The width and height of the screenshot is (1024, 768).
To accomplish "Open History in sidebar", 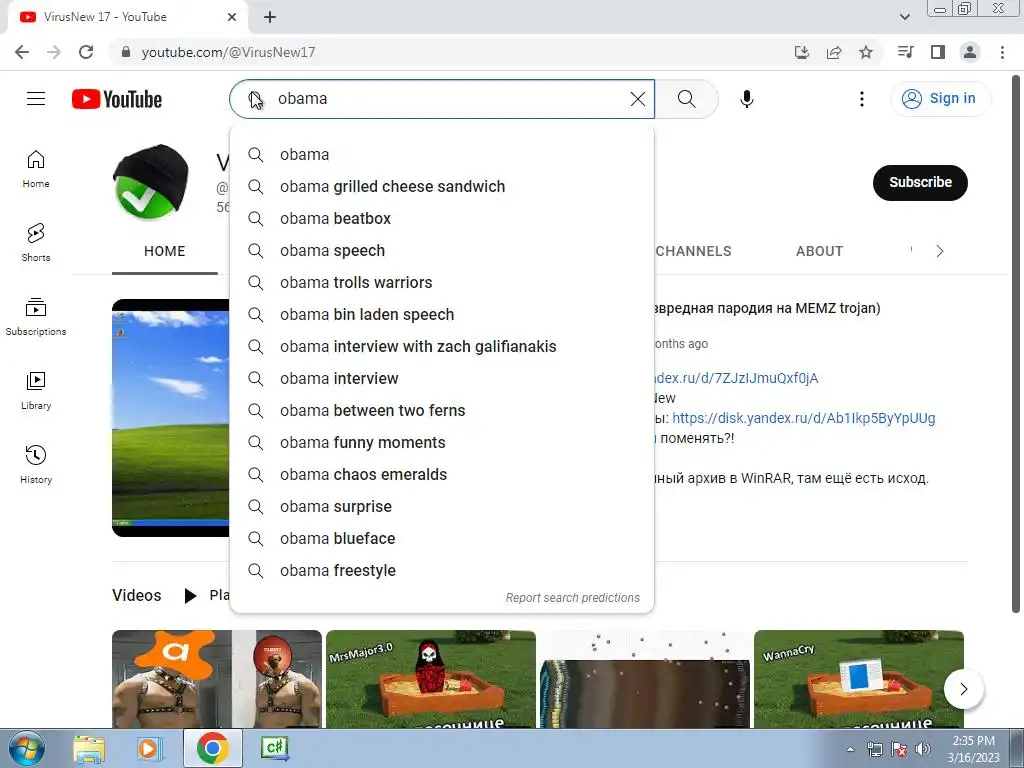I will tap(36, 464).
